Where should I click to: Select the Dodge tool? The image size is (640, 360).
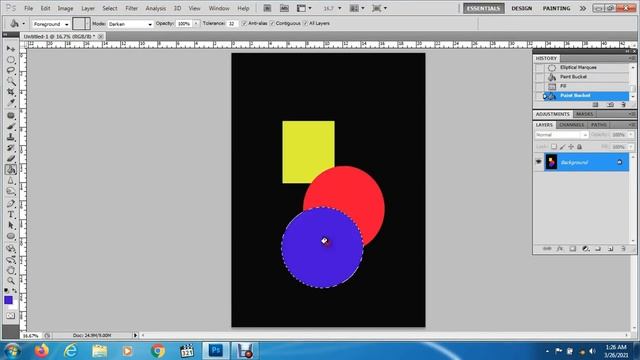click(11, 191)
